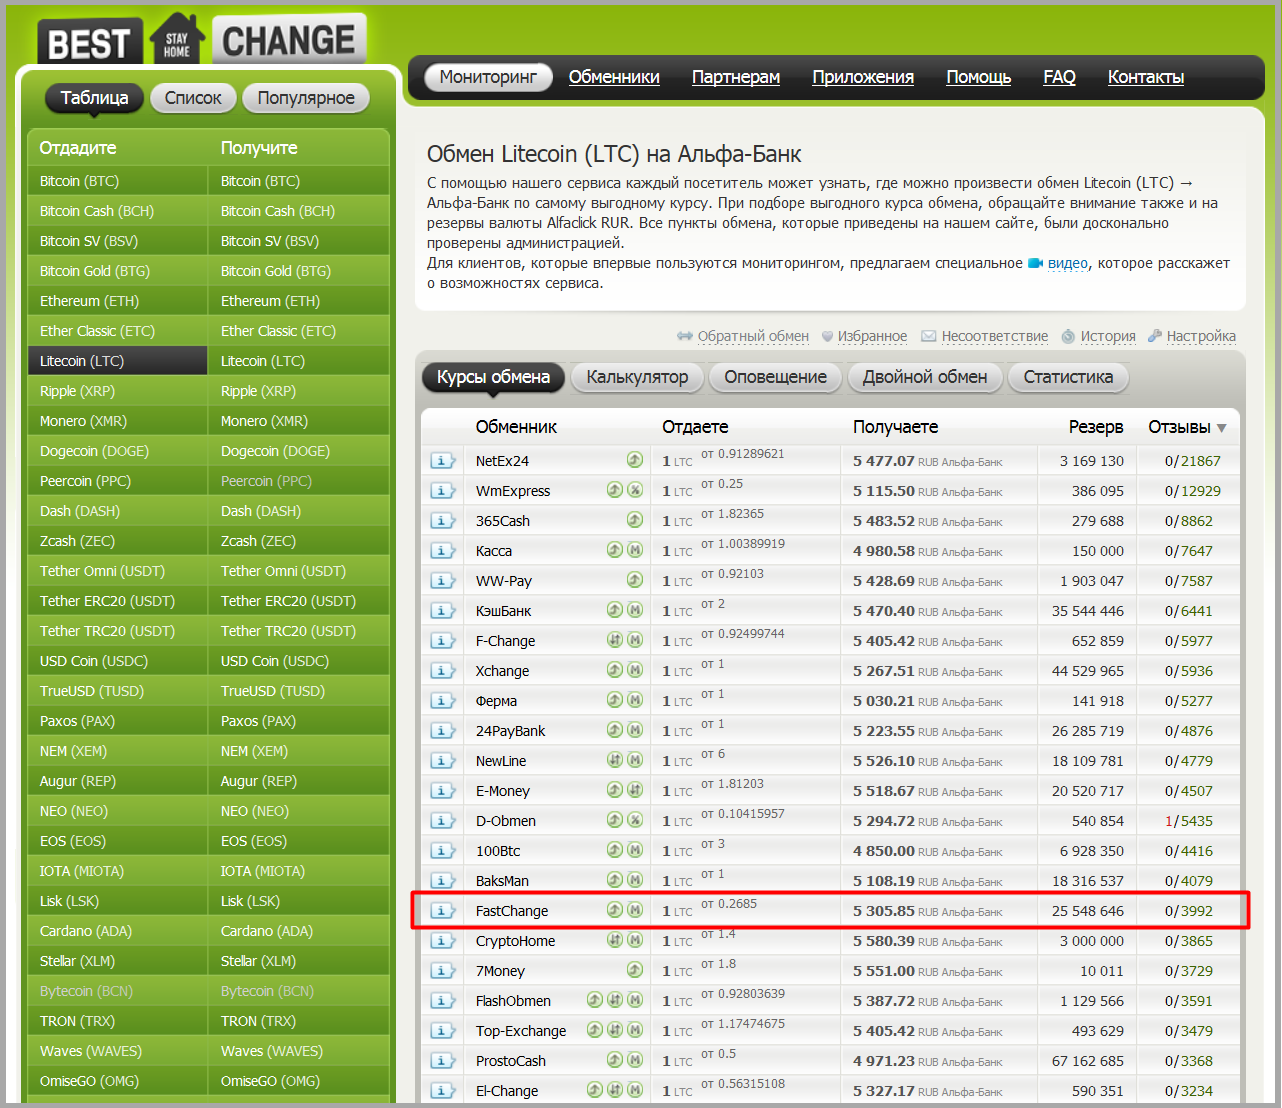This screenshot has width=1282, height=1108.
Task: Open the Калькулятор tab
Action: pos(637,377)
